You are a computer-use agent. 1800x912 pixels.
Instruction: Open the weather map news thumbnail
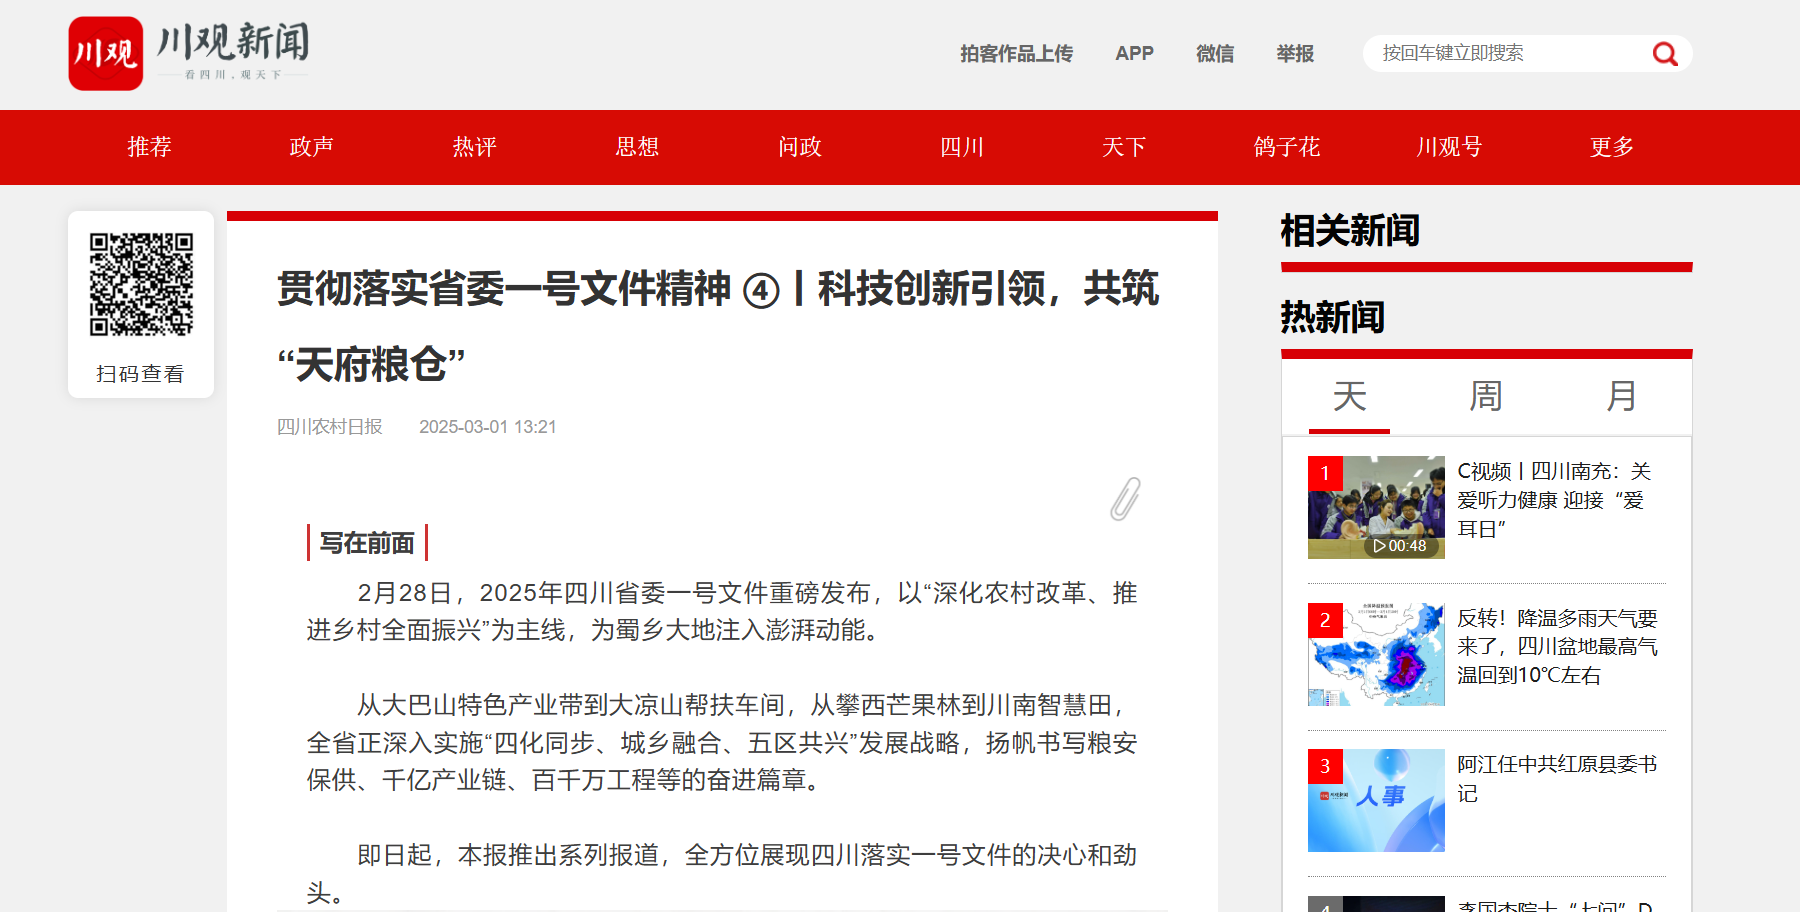click(x=1376, y=654)
